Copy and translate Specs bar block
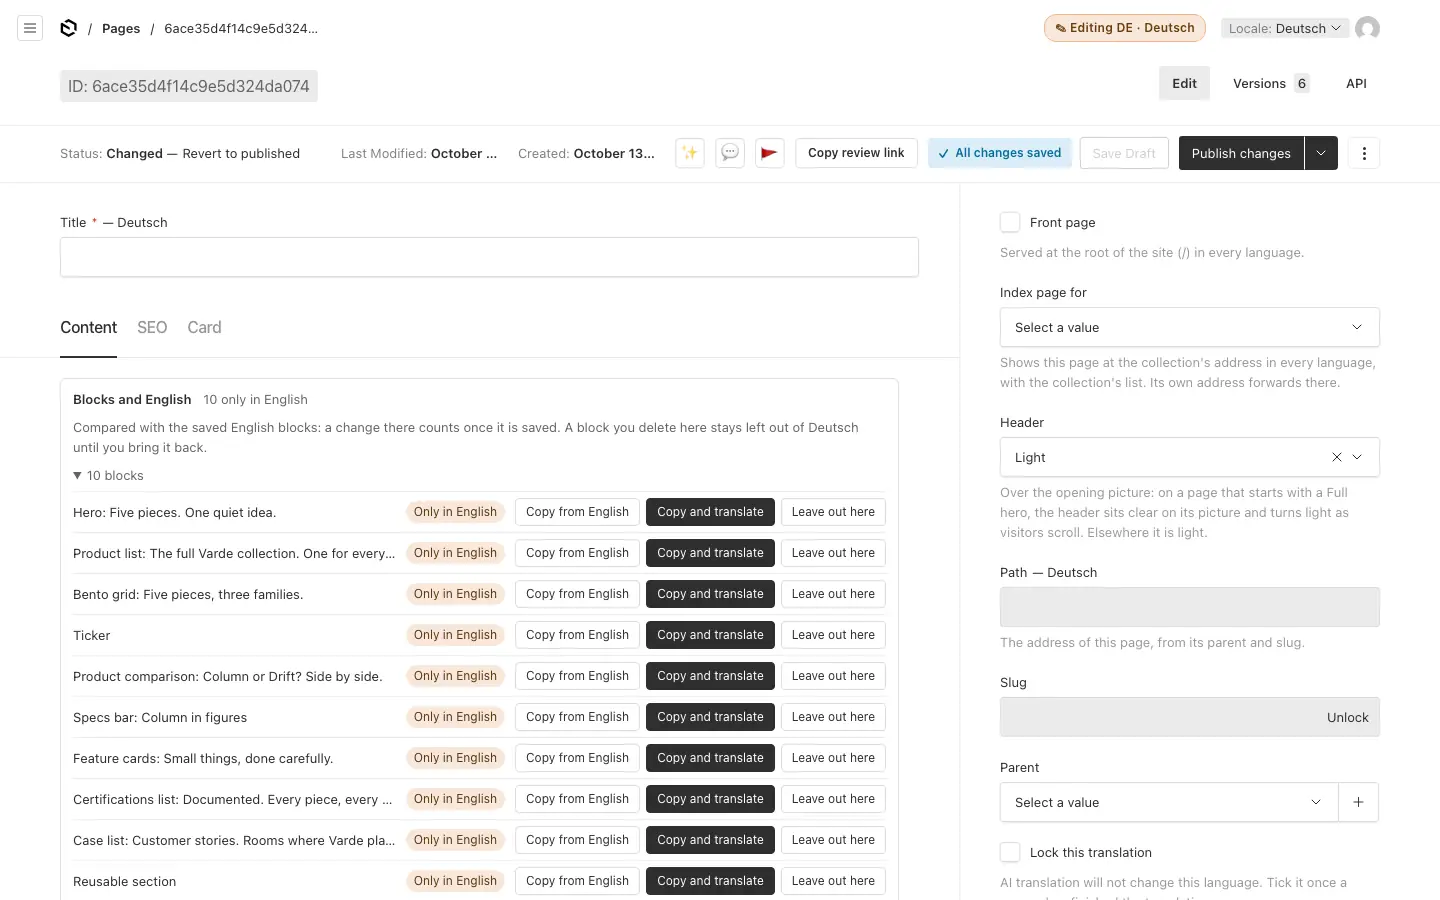Viewport: 1440px width, 900px height. [x=710, y=717]
